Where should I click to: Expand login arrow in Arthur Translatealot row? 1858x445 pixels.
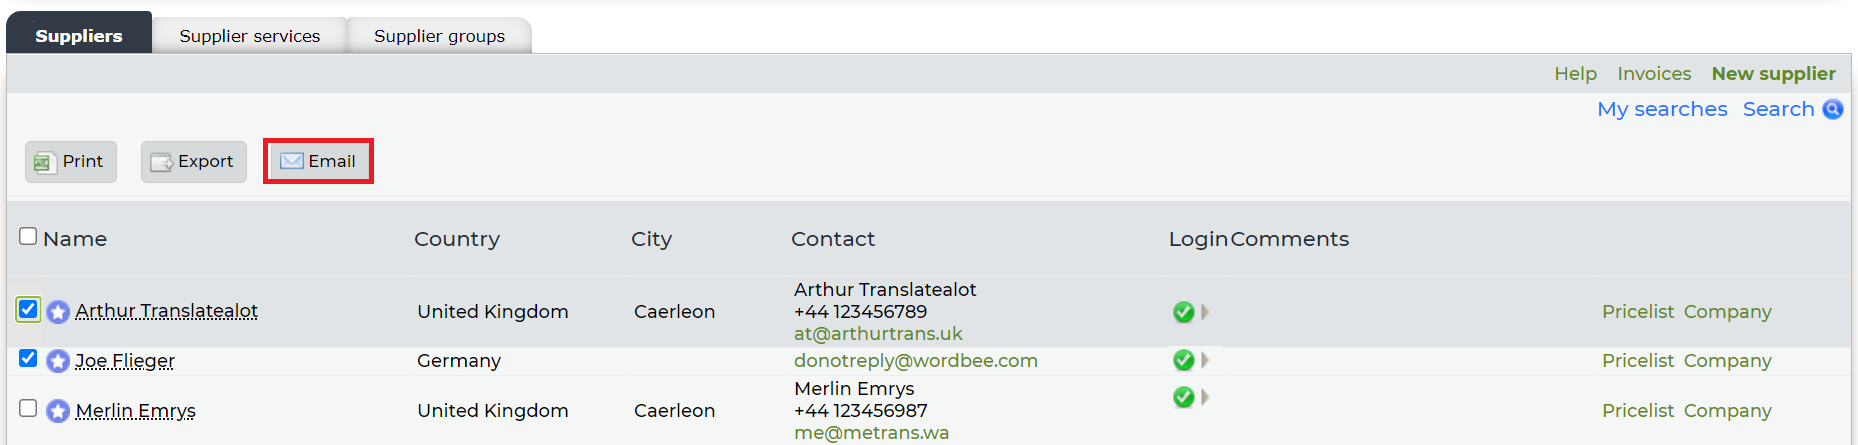click(1205, 312)
